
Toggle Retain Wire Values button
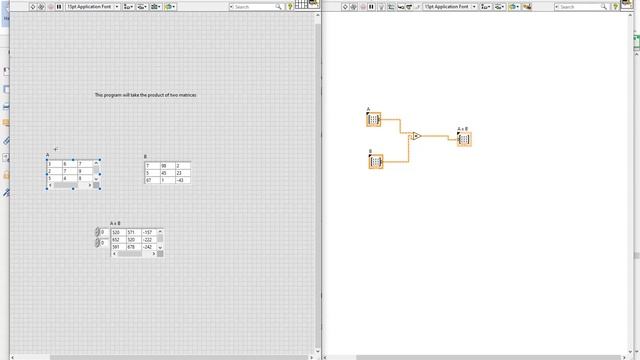coord(391,7)
